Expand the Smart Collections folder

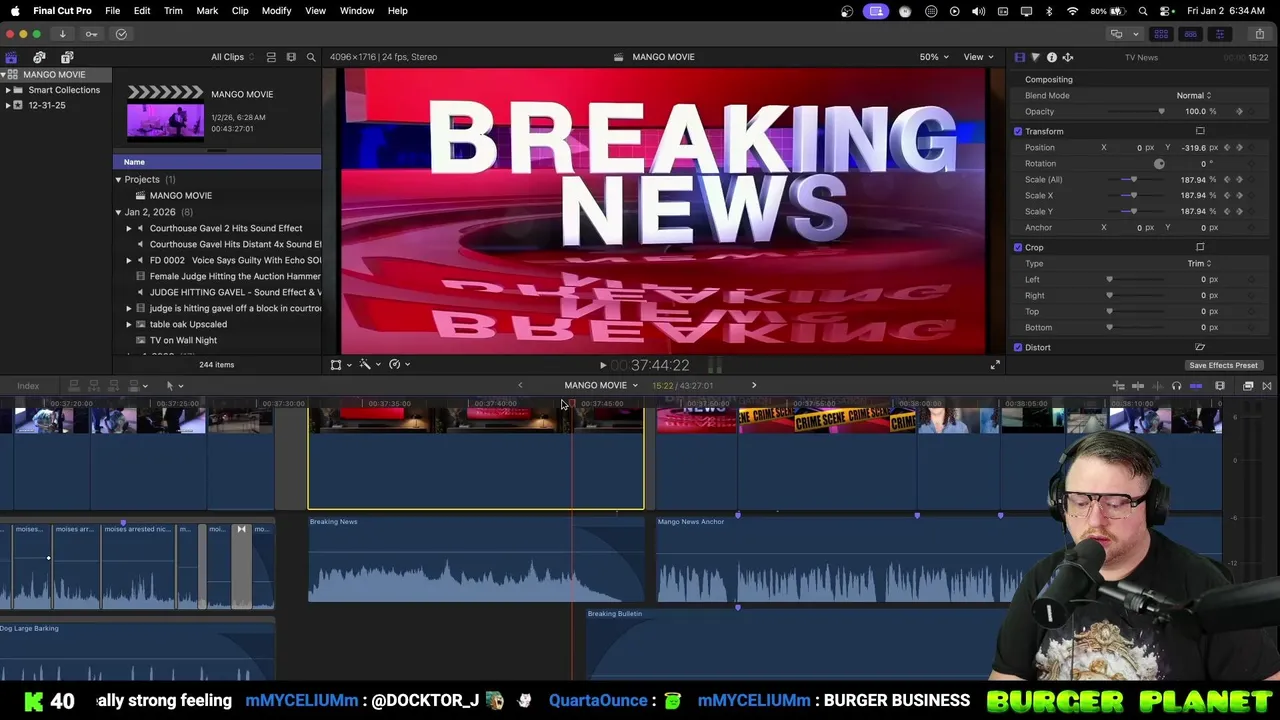(8, 90)
